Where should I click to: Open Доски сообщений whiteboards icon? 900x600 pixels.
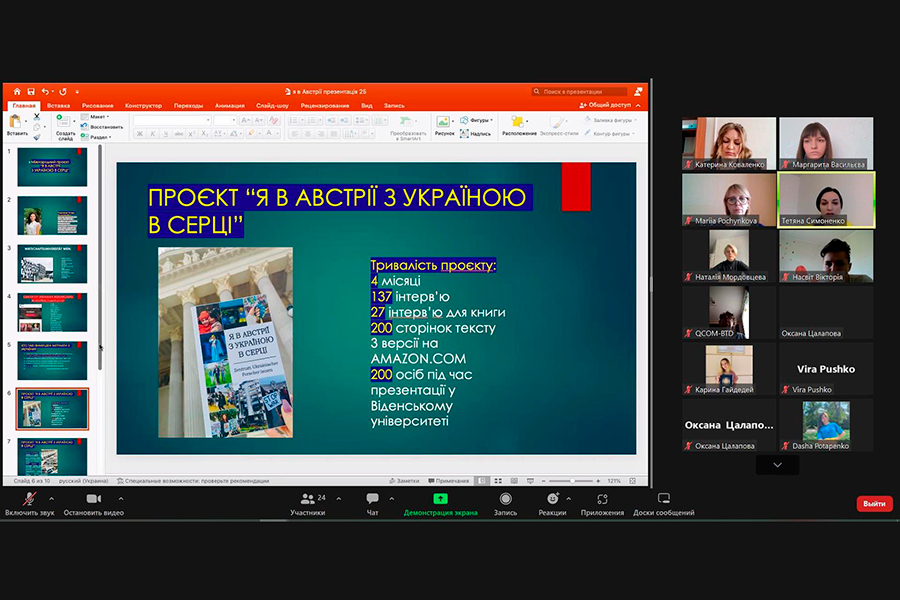(x=663, y=498)
